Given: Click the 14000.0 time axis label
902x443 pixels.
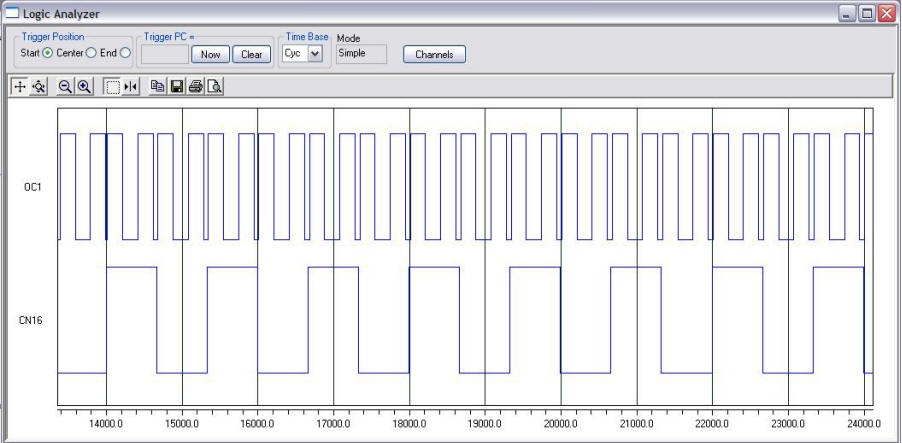Looking at the screenshot, I should [106, 424].
